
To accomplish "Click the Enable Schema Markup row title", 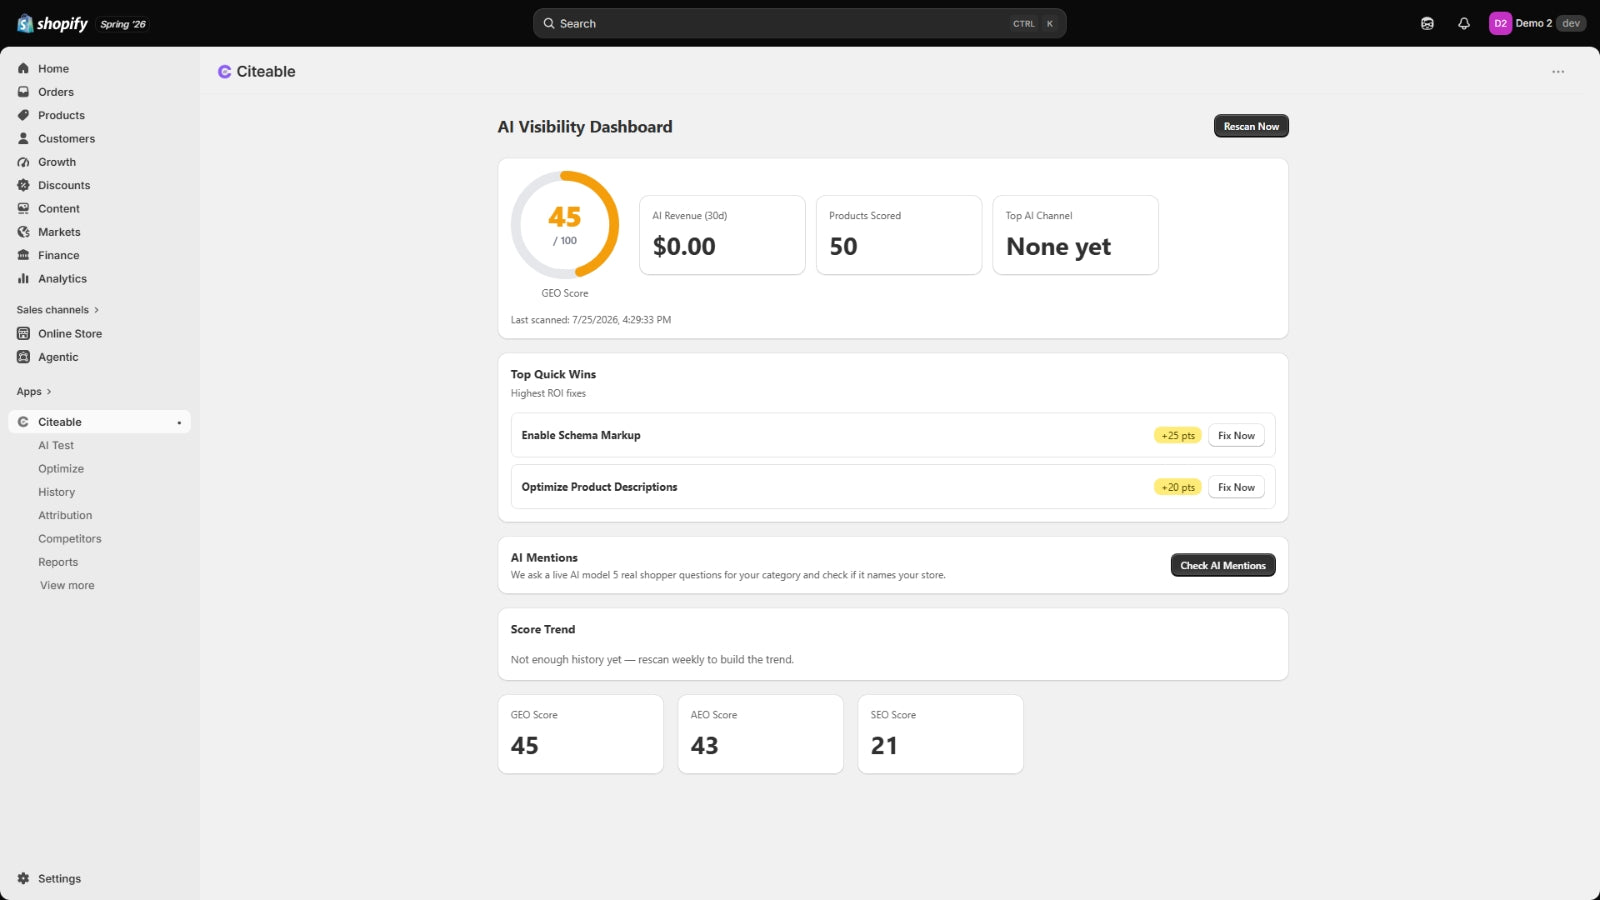I will tap(581, 435).
